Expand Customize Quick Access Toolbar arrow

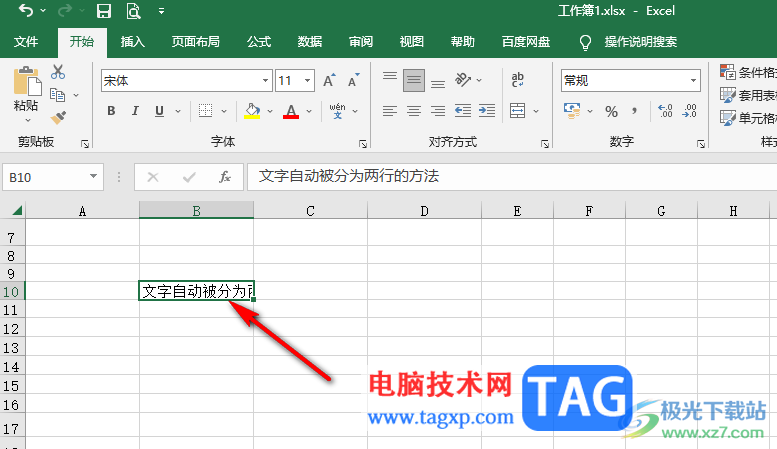click(162, 11)
